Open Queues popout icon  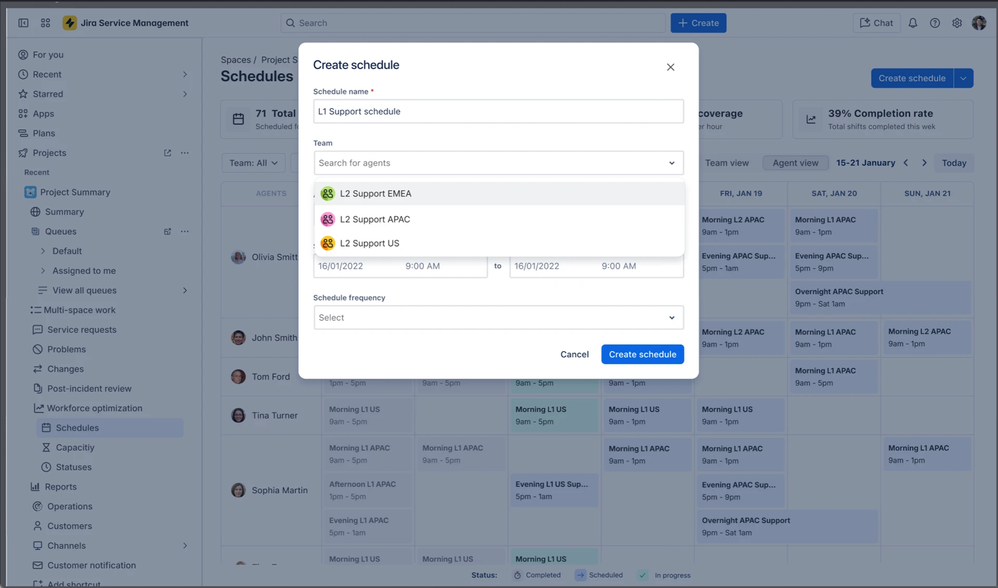point(167,232)
